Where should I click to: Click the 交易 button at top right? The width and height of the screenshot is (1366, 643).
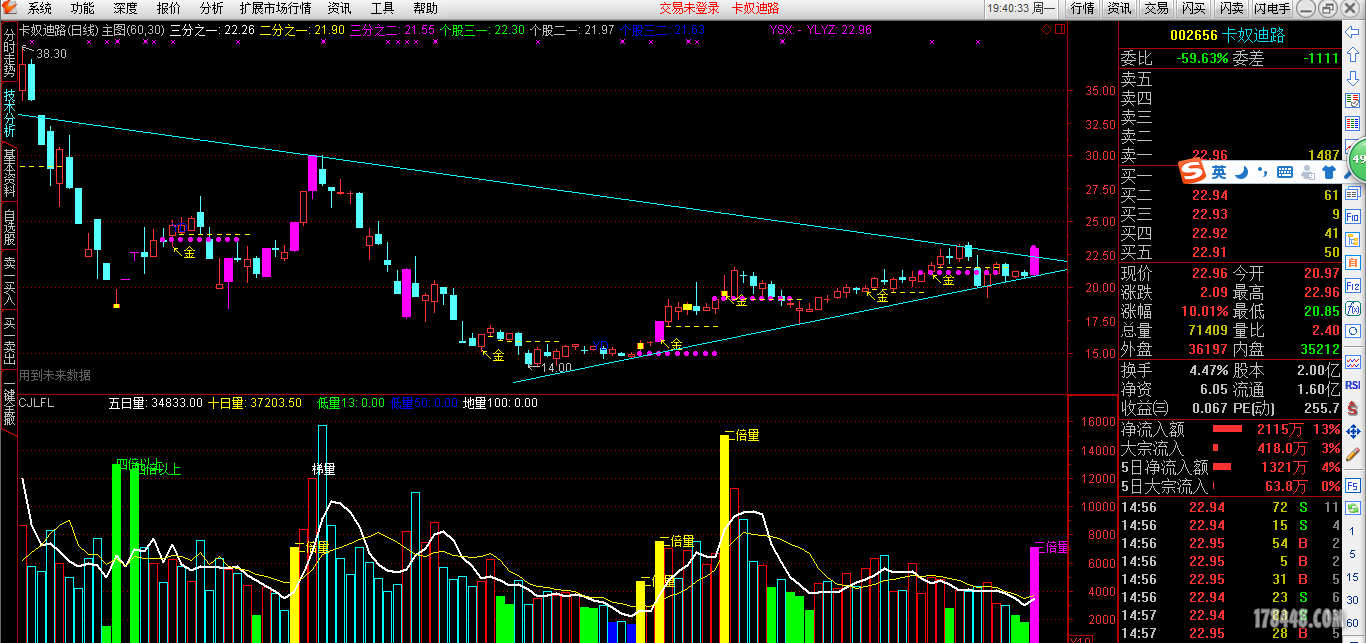pos(1156,8)
